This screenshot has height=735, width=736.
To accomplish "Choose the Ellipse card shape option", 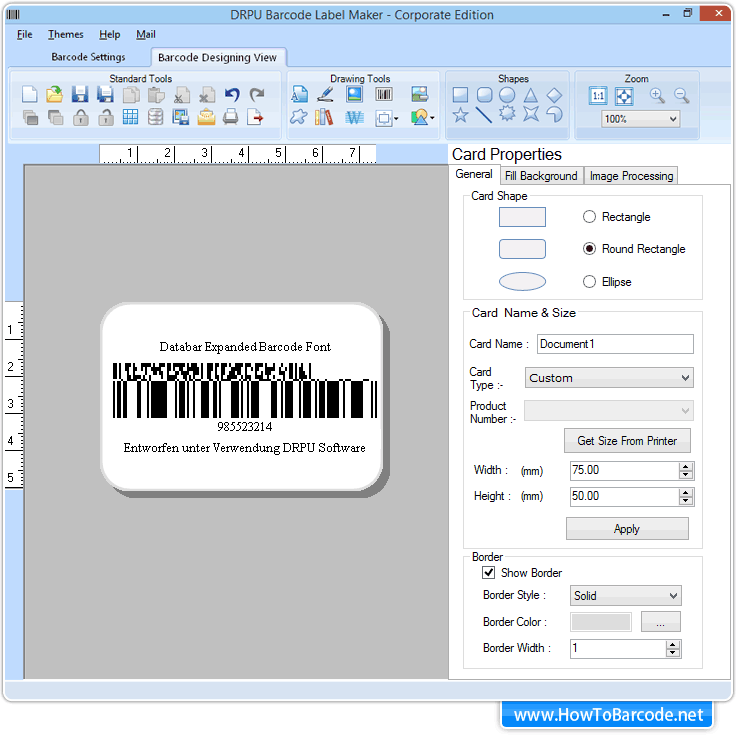I will pyautogui.click(x=589, y=282).
